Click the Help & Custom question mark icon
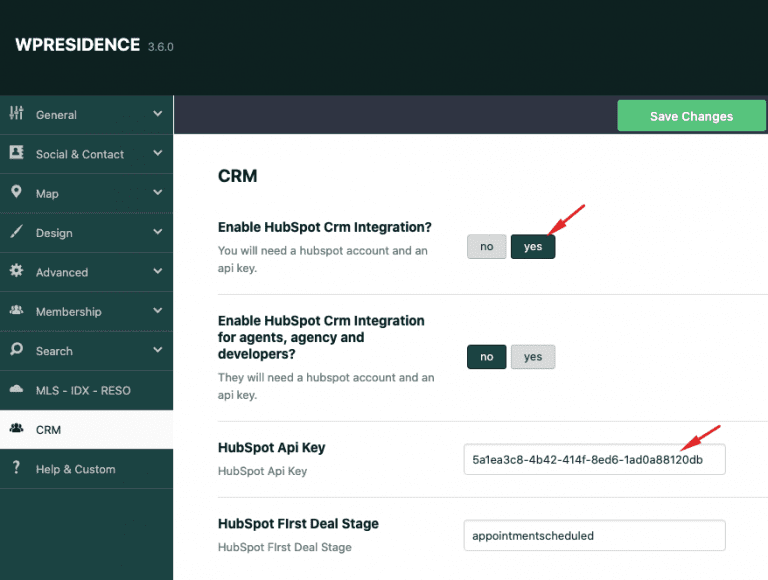 (16, 467)
